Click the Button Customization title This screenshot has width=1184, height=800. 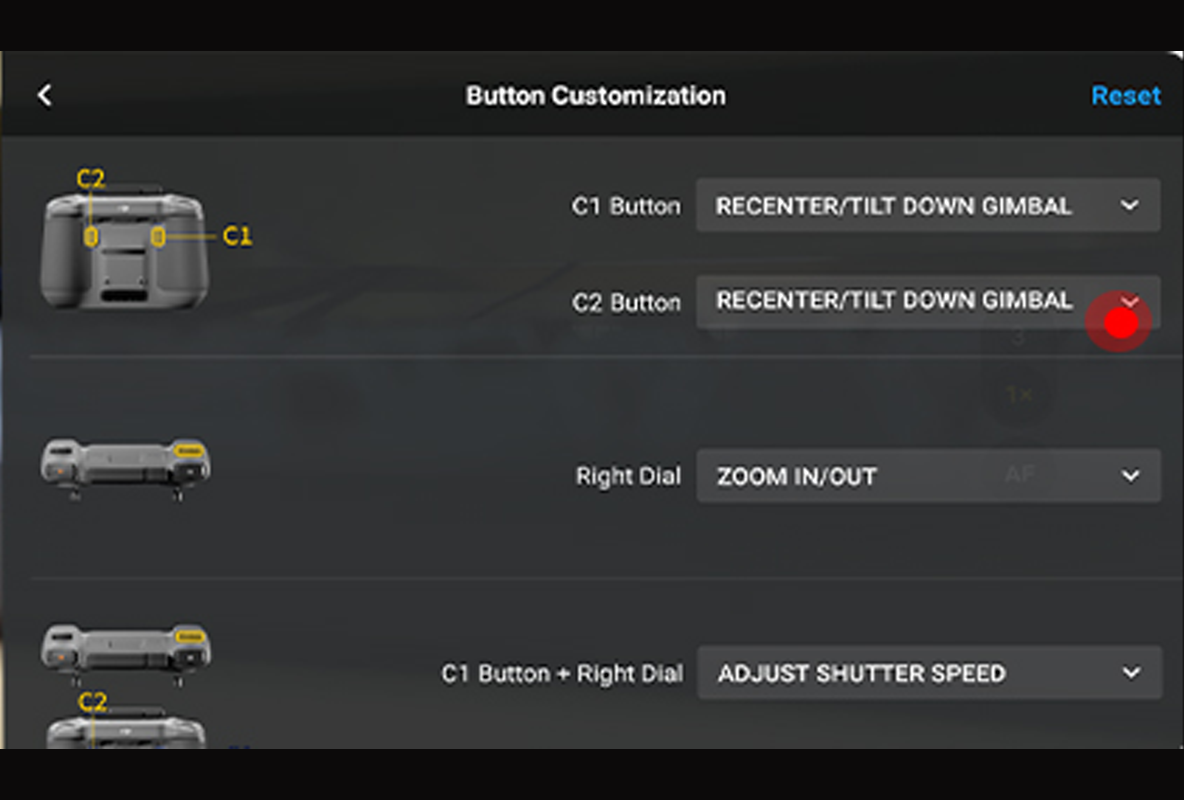click(x=595, y=96)
